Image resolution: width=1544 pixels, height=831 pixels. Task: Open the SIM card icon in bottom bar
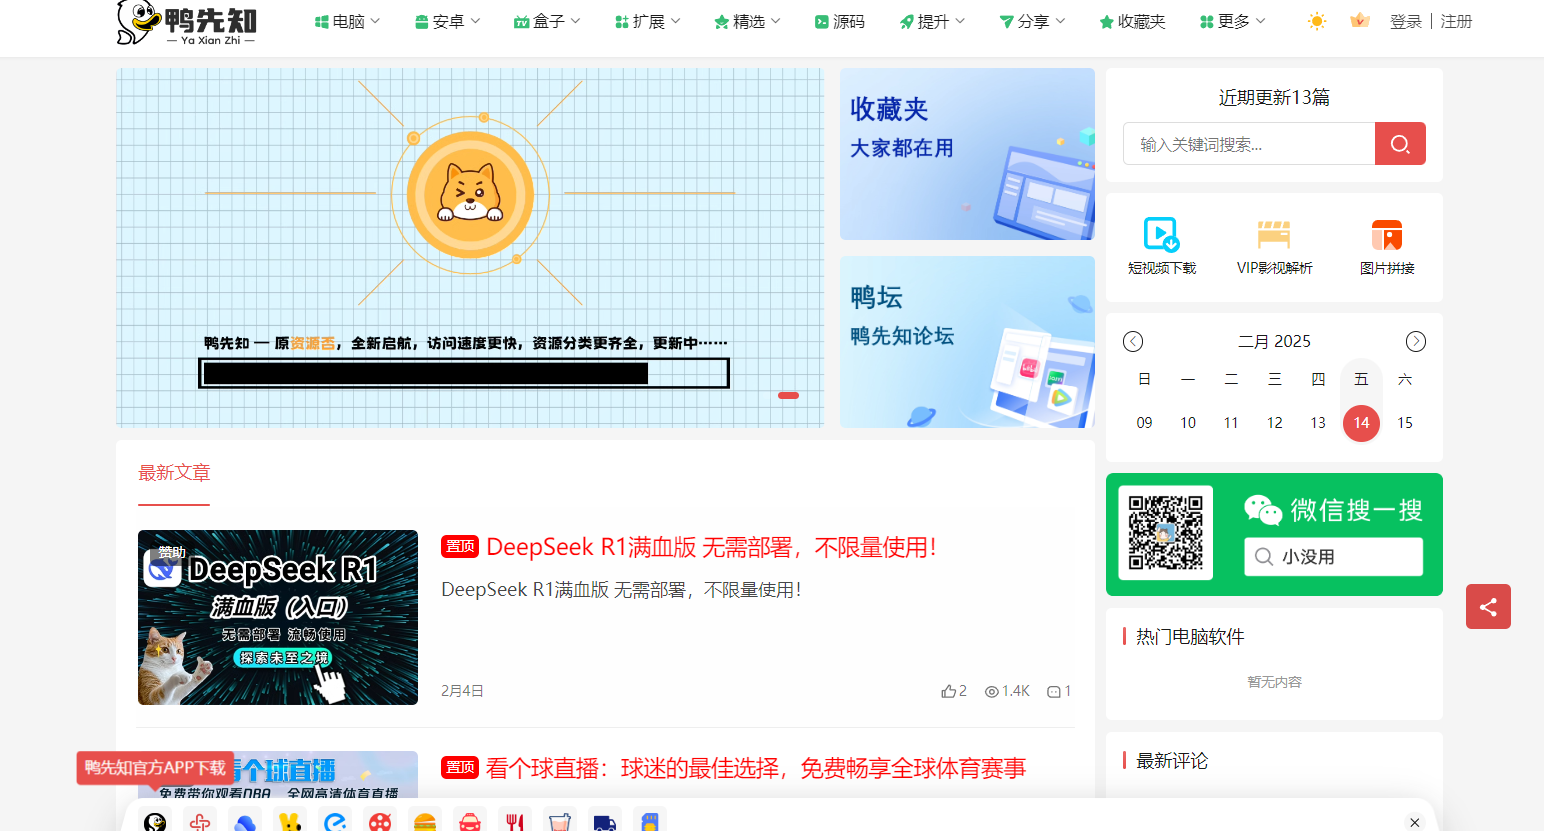650,822
